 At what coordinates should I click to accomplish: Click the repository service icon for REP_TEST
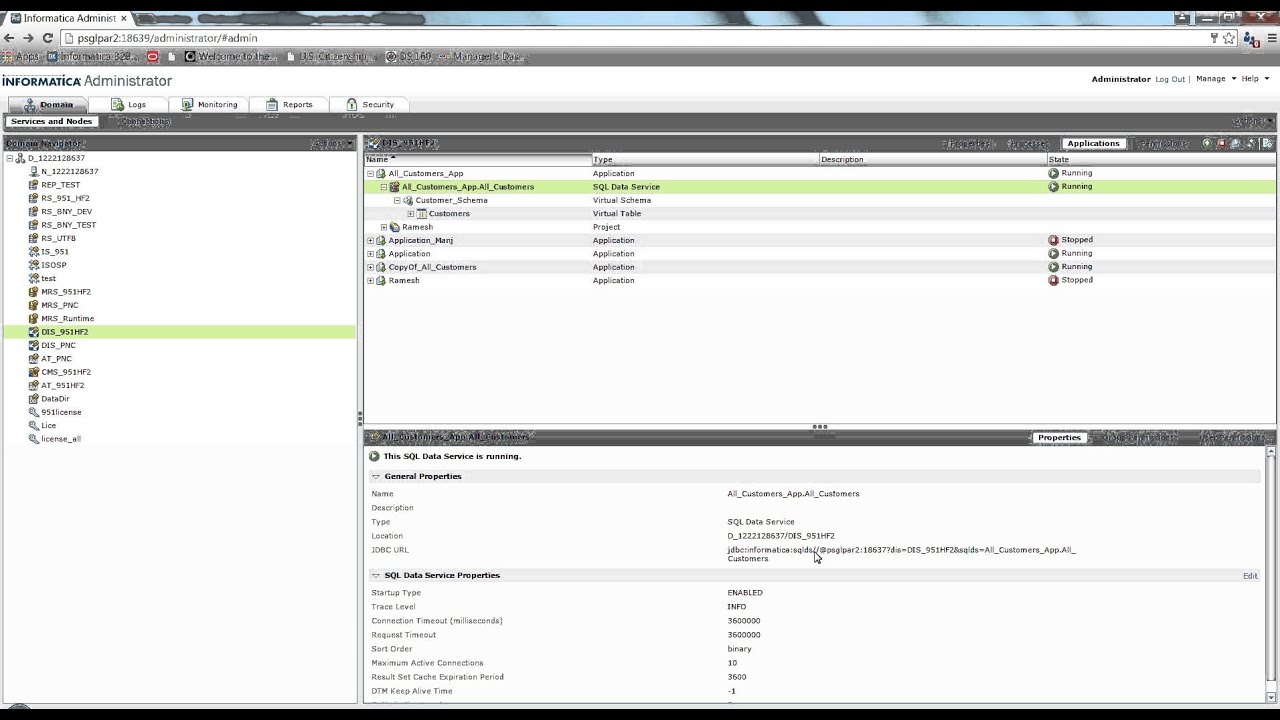click(34, 185)
